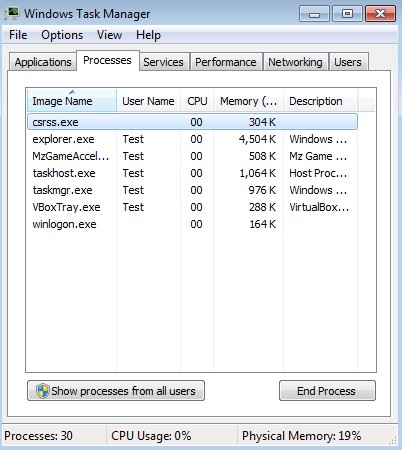Screen dimensions: 402x450
Task: Open the File menu
Action: [18, 35]
